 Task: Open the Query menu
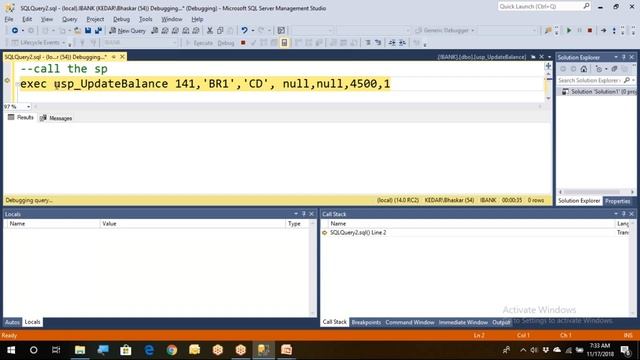[x=69, y=19]
